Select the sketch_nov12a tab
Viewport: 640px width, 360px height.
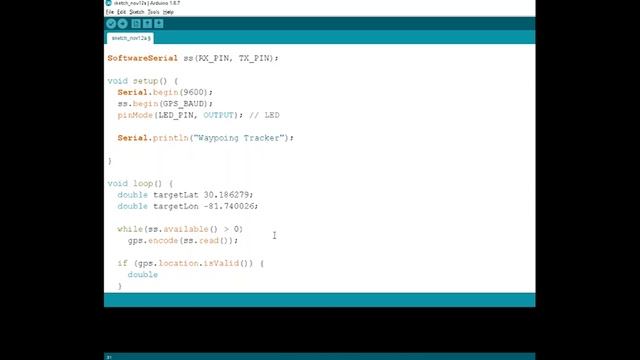[x=131, y=38]
